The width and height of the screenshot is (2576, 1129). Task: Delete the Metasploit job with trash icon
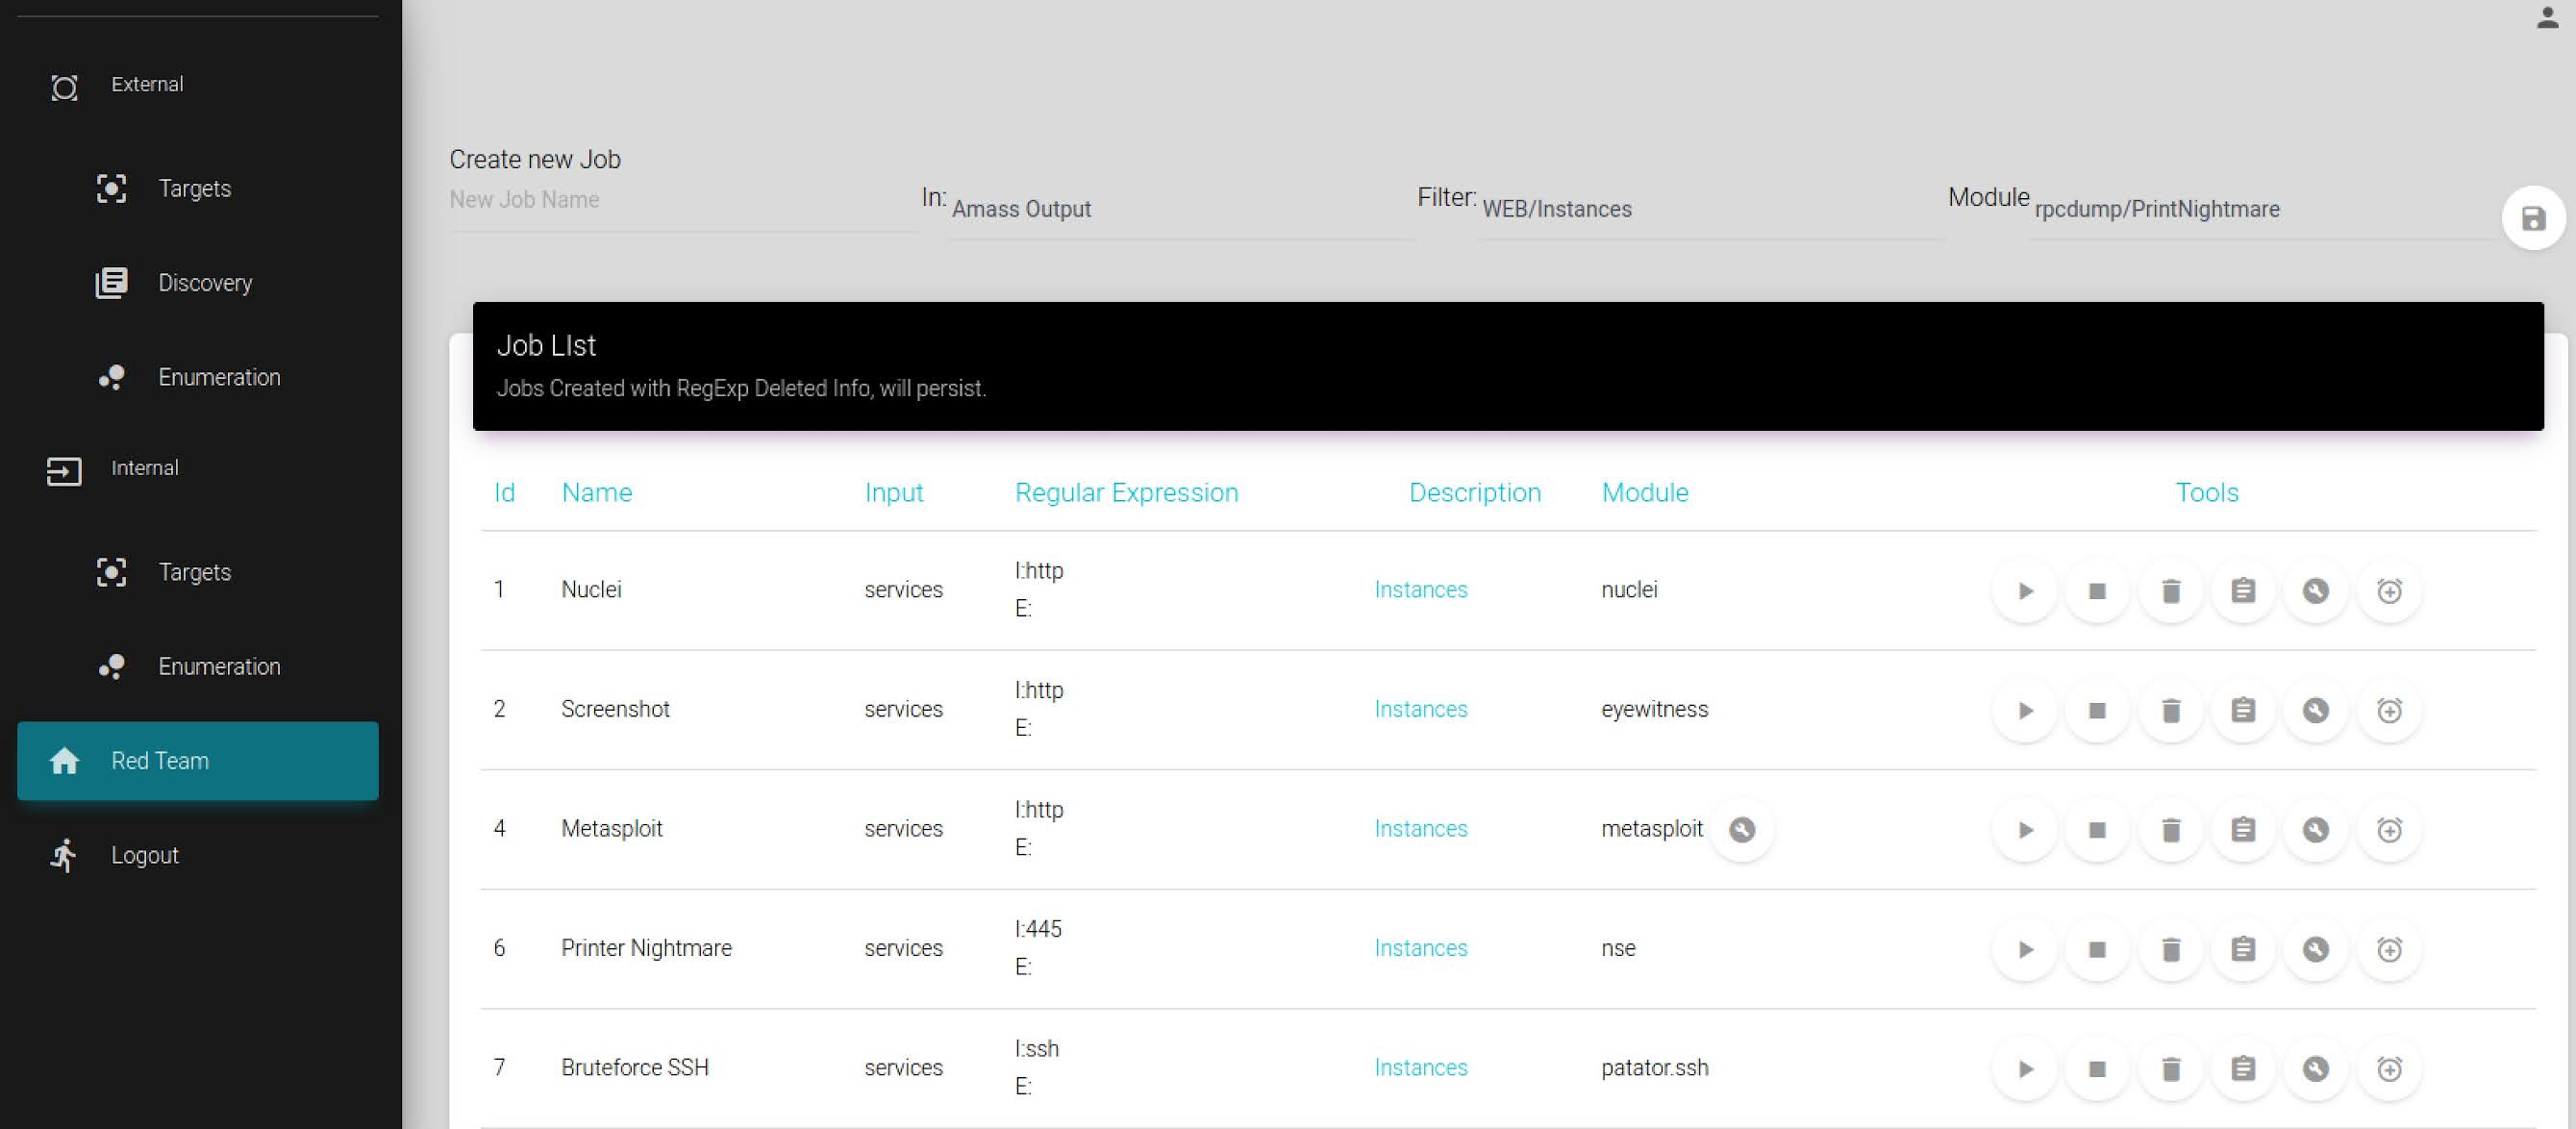(x=2170, y=830)
